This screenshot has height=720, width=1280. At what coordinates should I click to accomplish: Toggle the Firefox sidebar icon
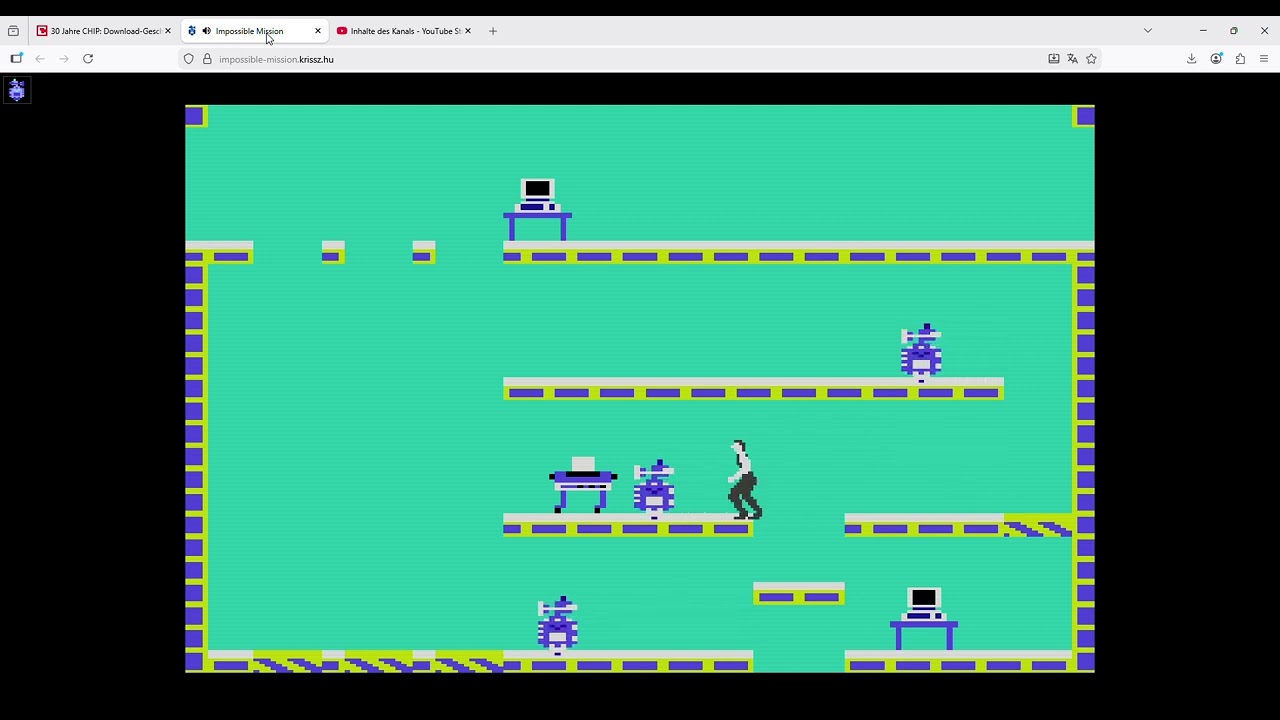coord(16,59)
